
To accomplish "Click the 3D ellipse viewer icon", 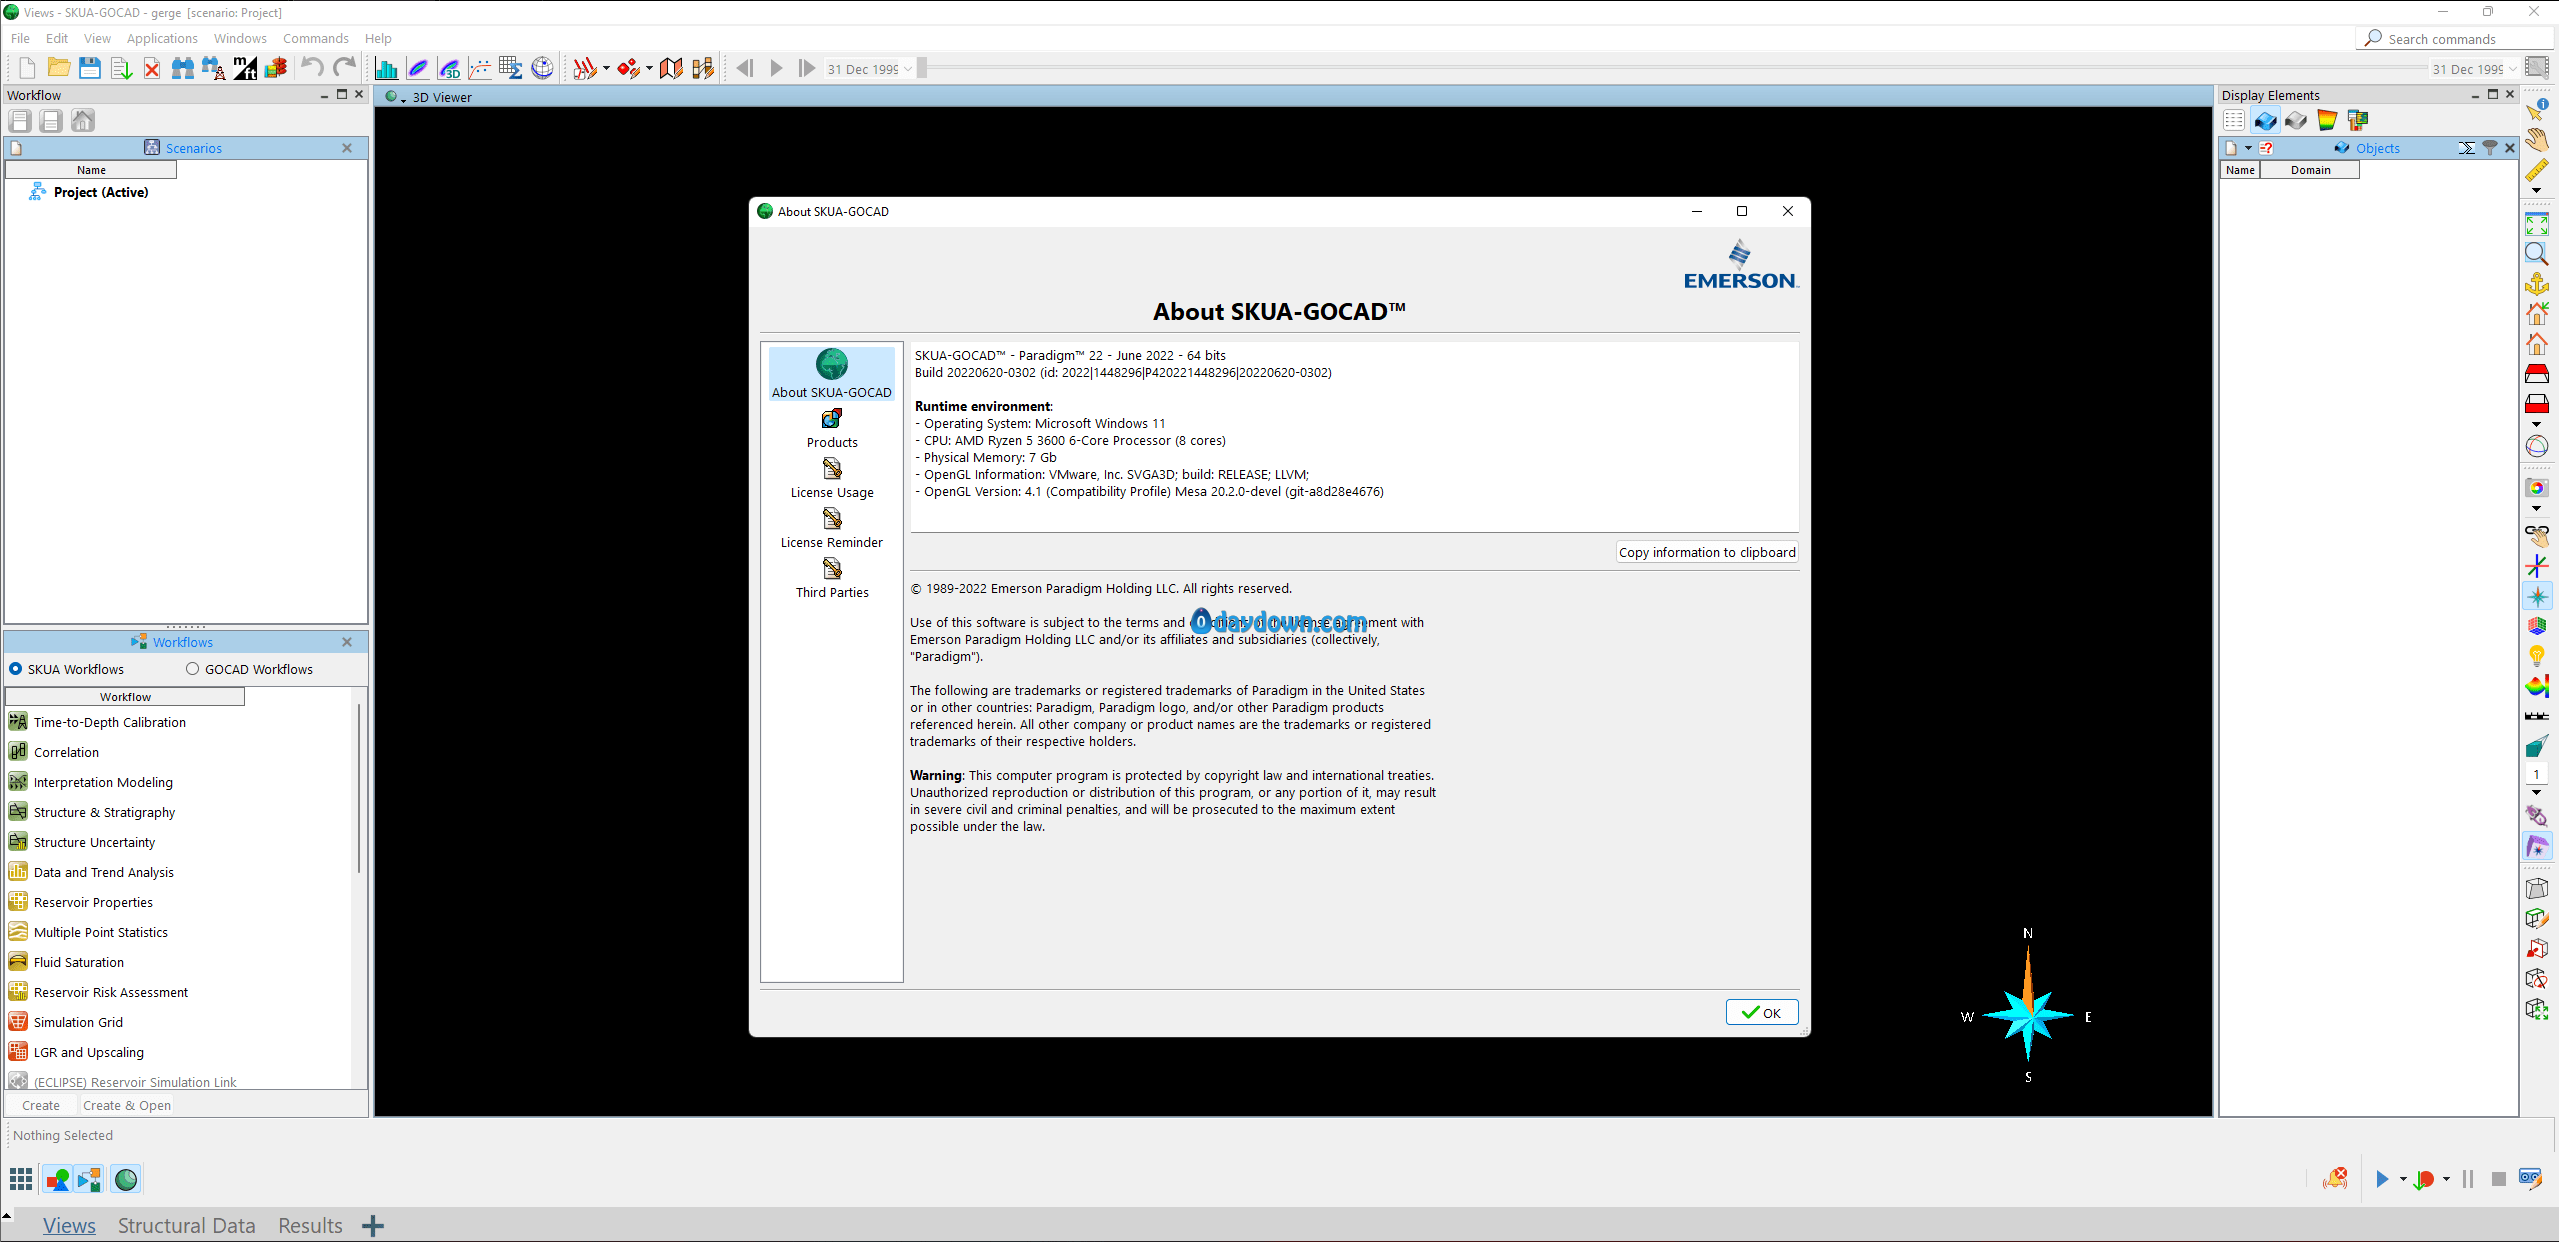I will (x=449, y=68).
